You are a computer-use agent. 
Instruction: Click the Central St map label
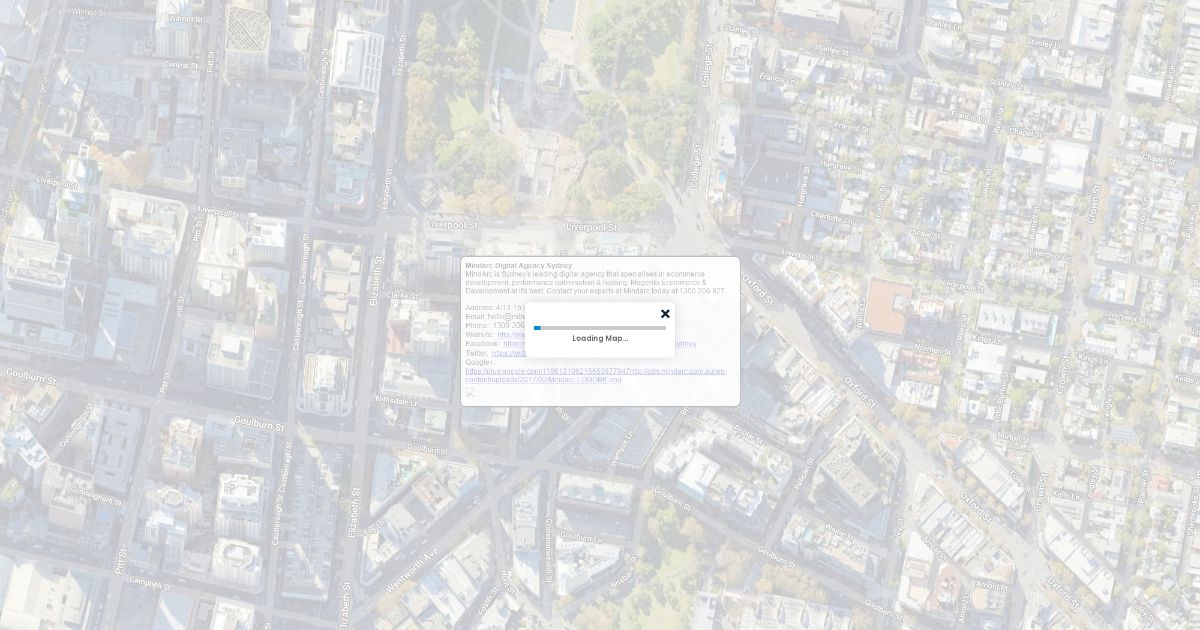click(181, 65)
